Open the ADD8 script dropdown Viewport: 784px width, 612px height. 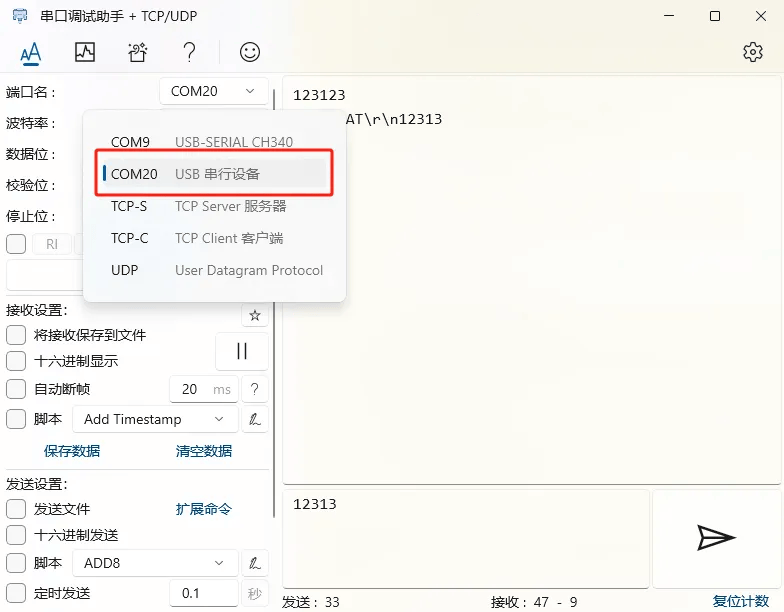[x=156, y=564]
